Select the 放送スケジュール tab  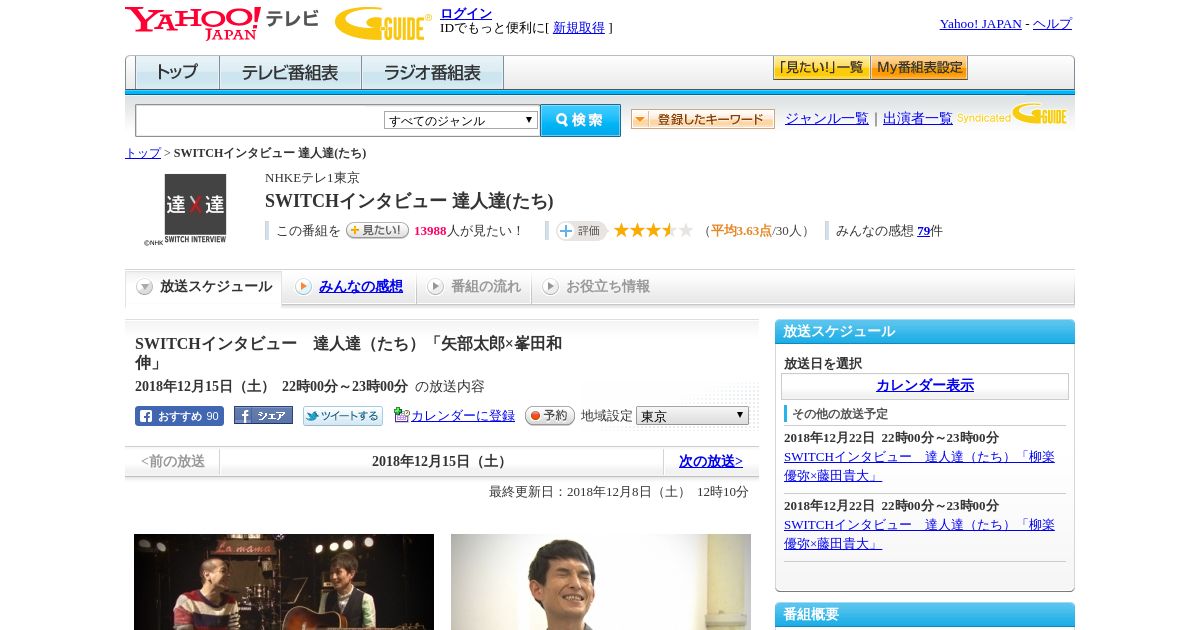(x=204, y=287)
